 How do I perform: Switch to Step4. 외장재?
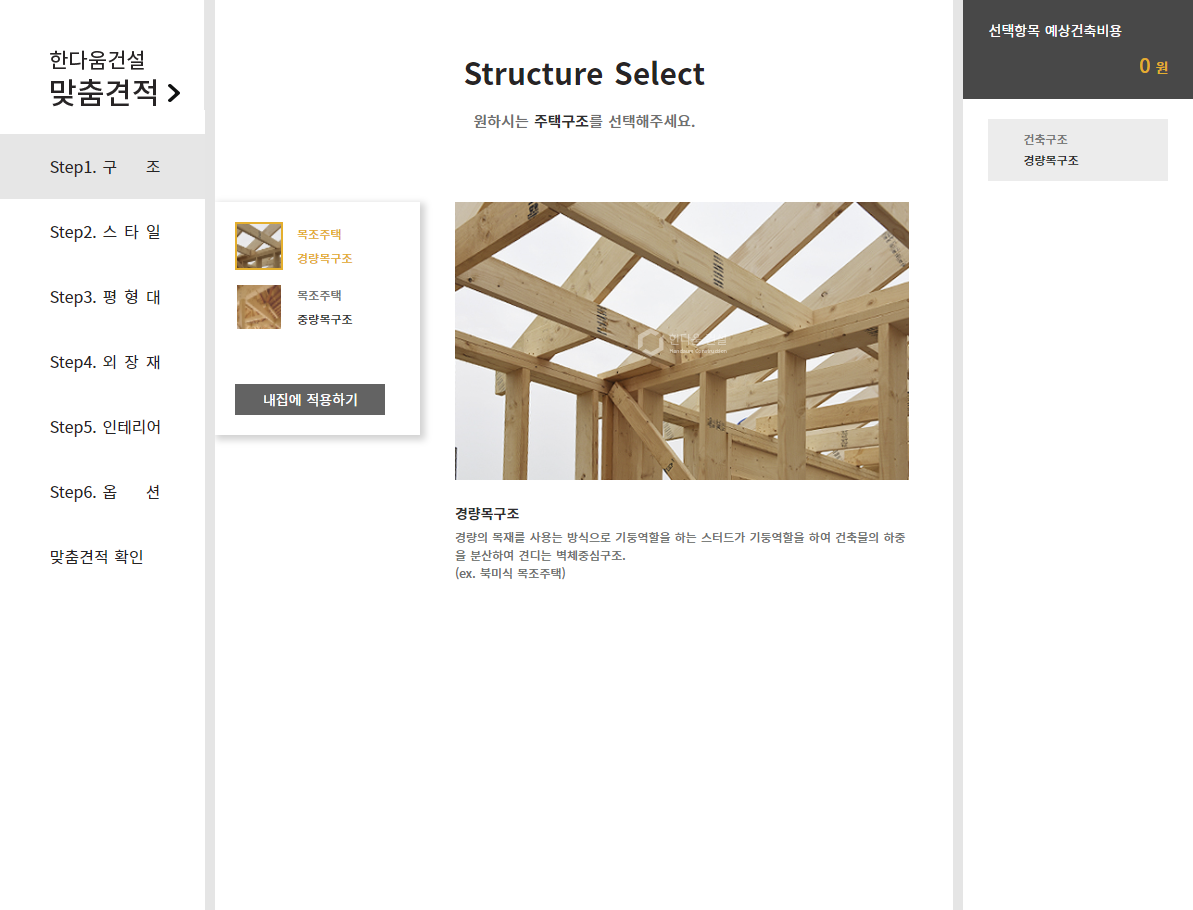point(104,362)
